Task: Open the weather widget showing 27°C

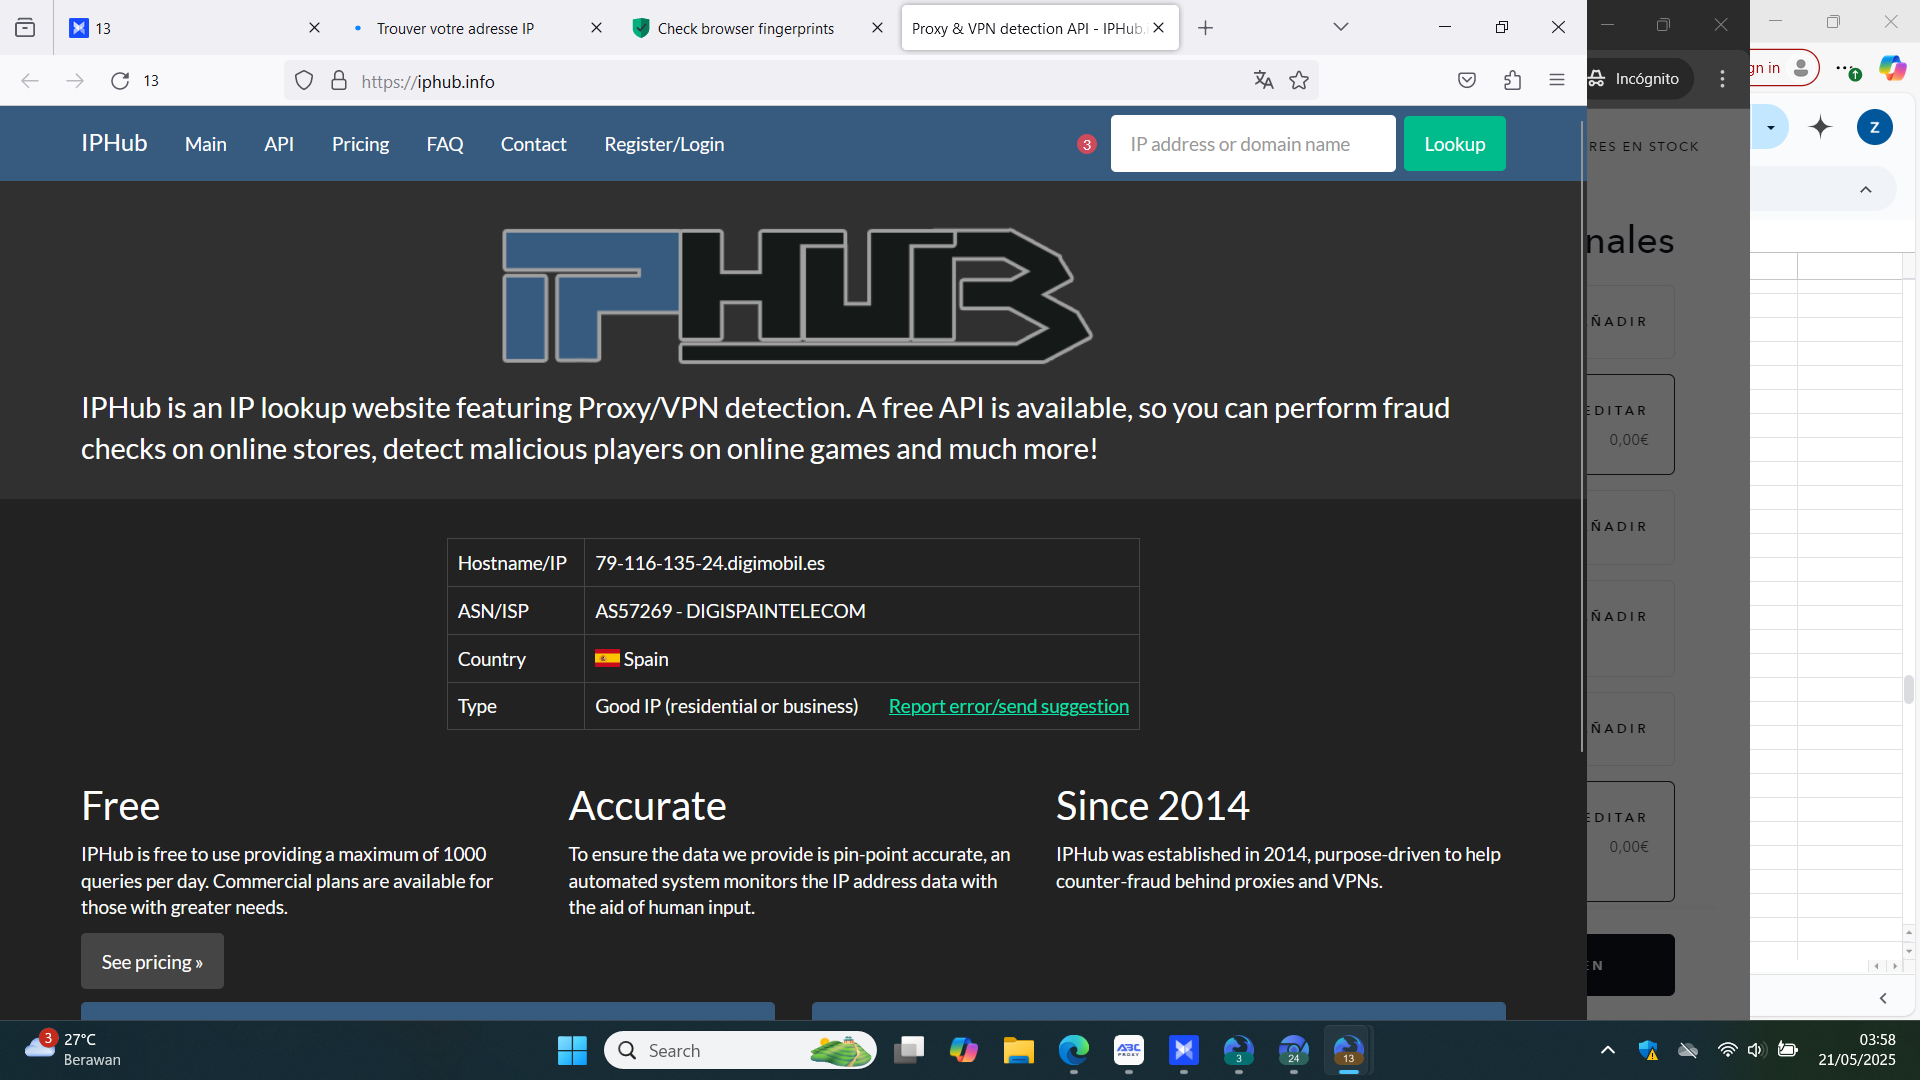Action: click(72, 1050)
